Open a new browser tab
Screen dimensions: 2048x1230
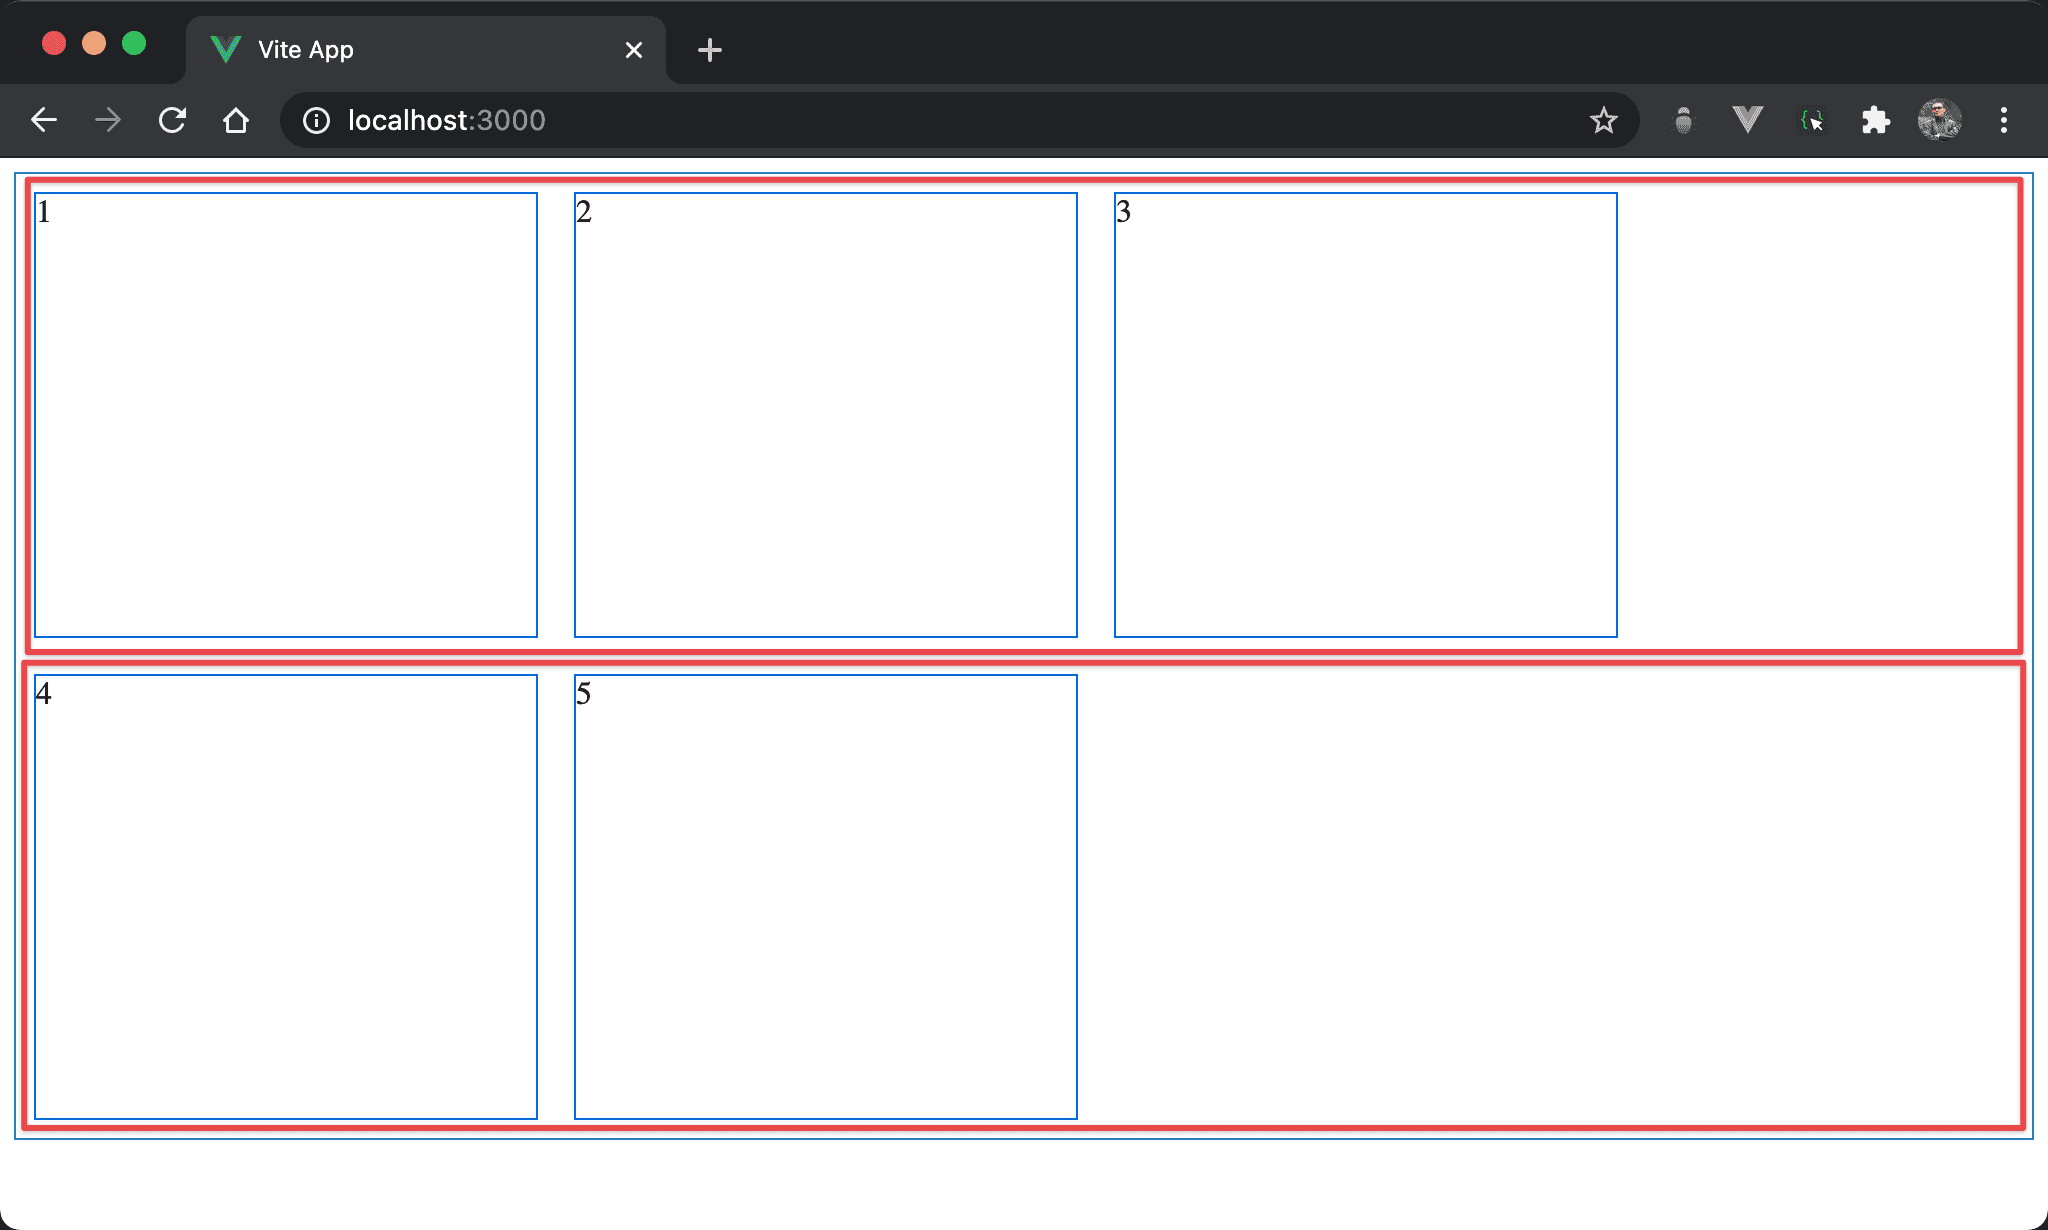(x=710, y=50)
